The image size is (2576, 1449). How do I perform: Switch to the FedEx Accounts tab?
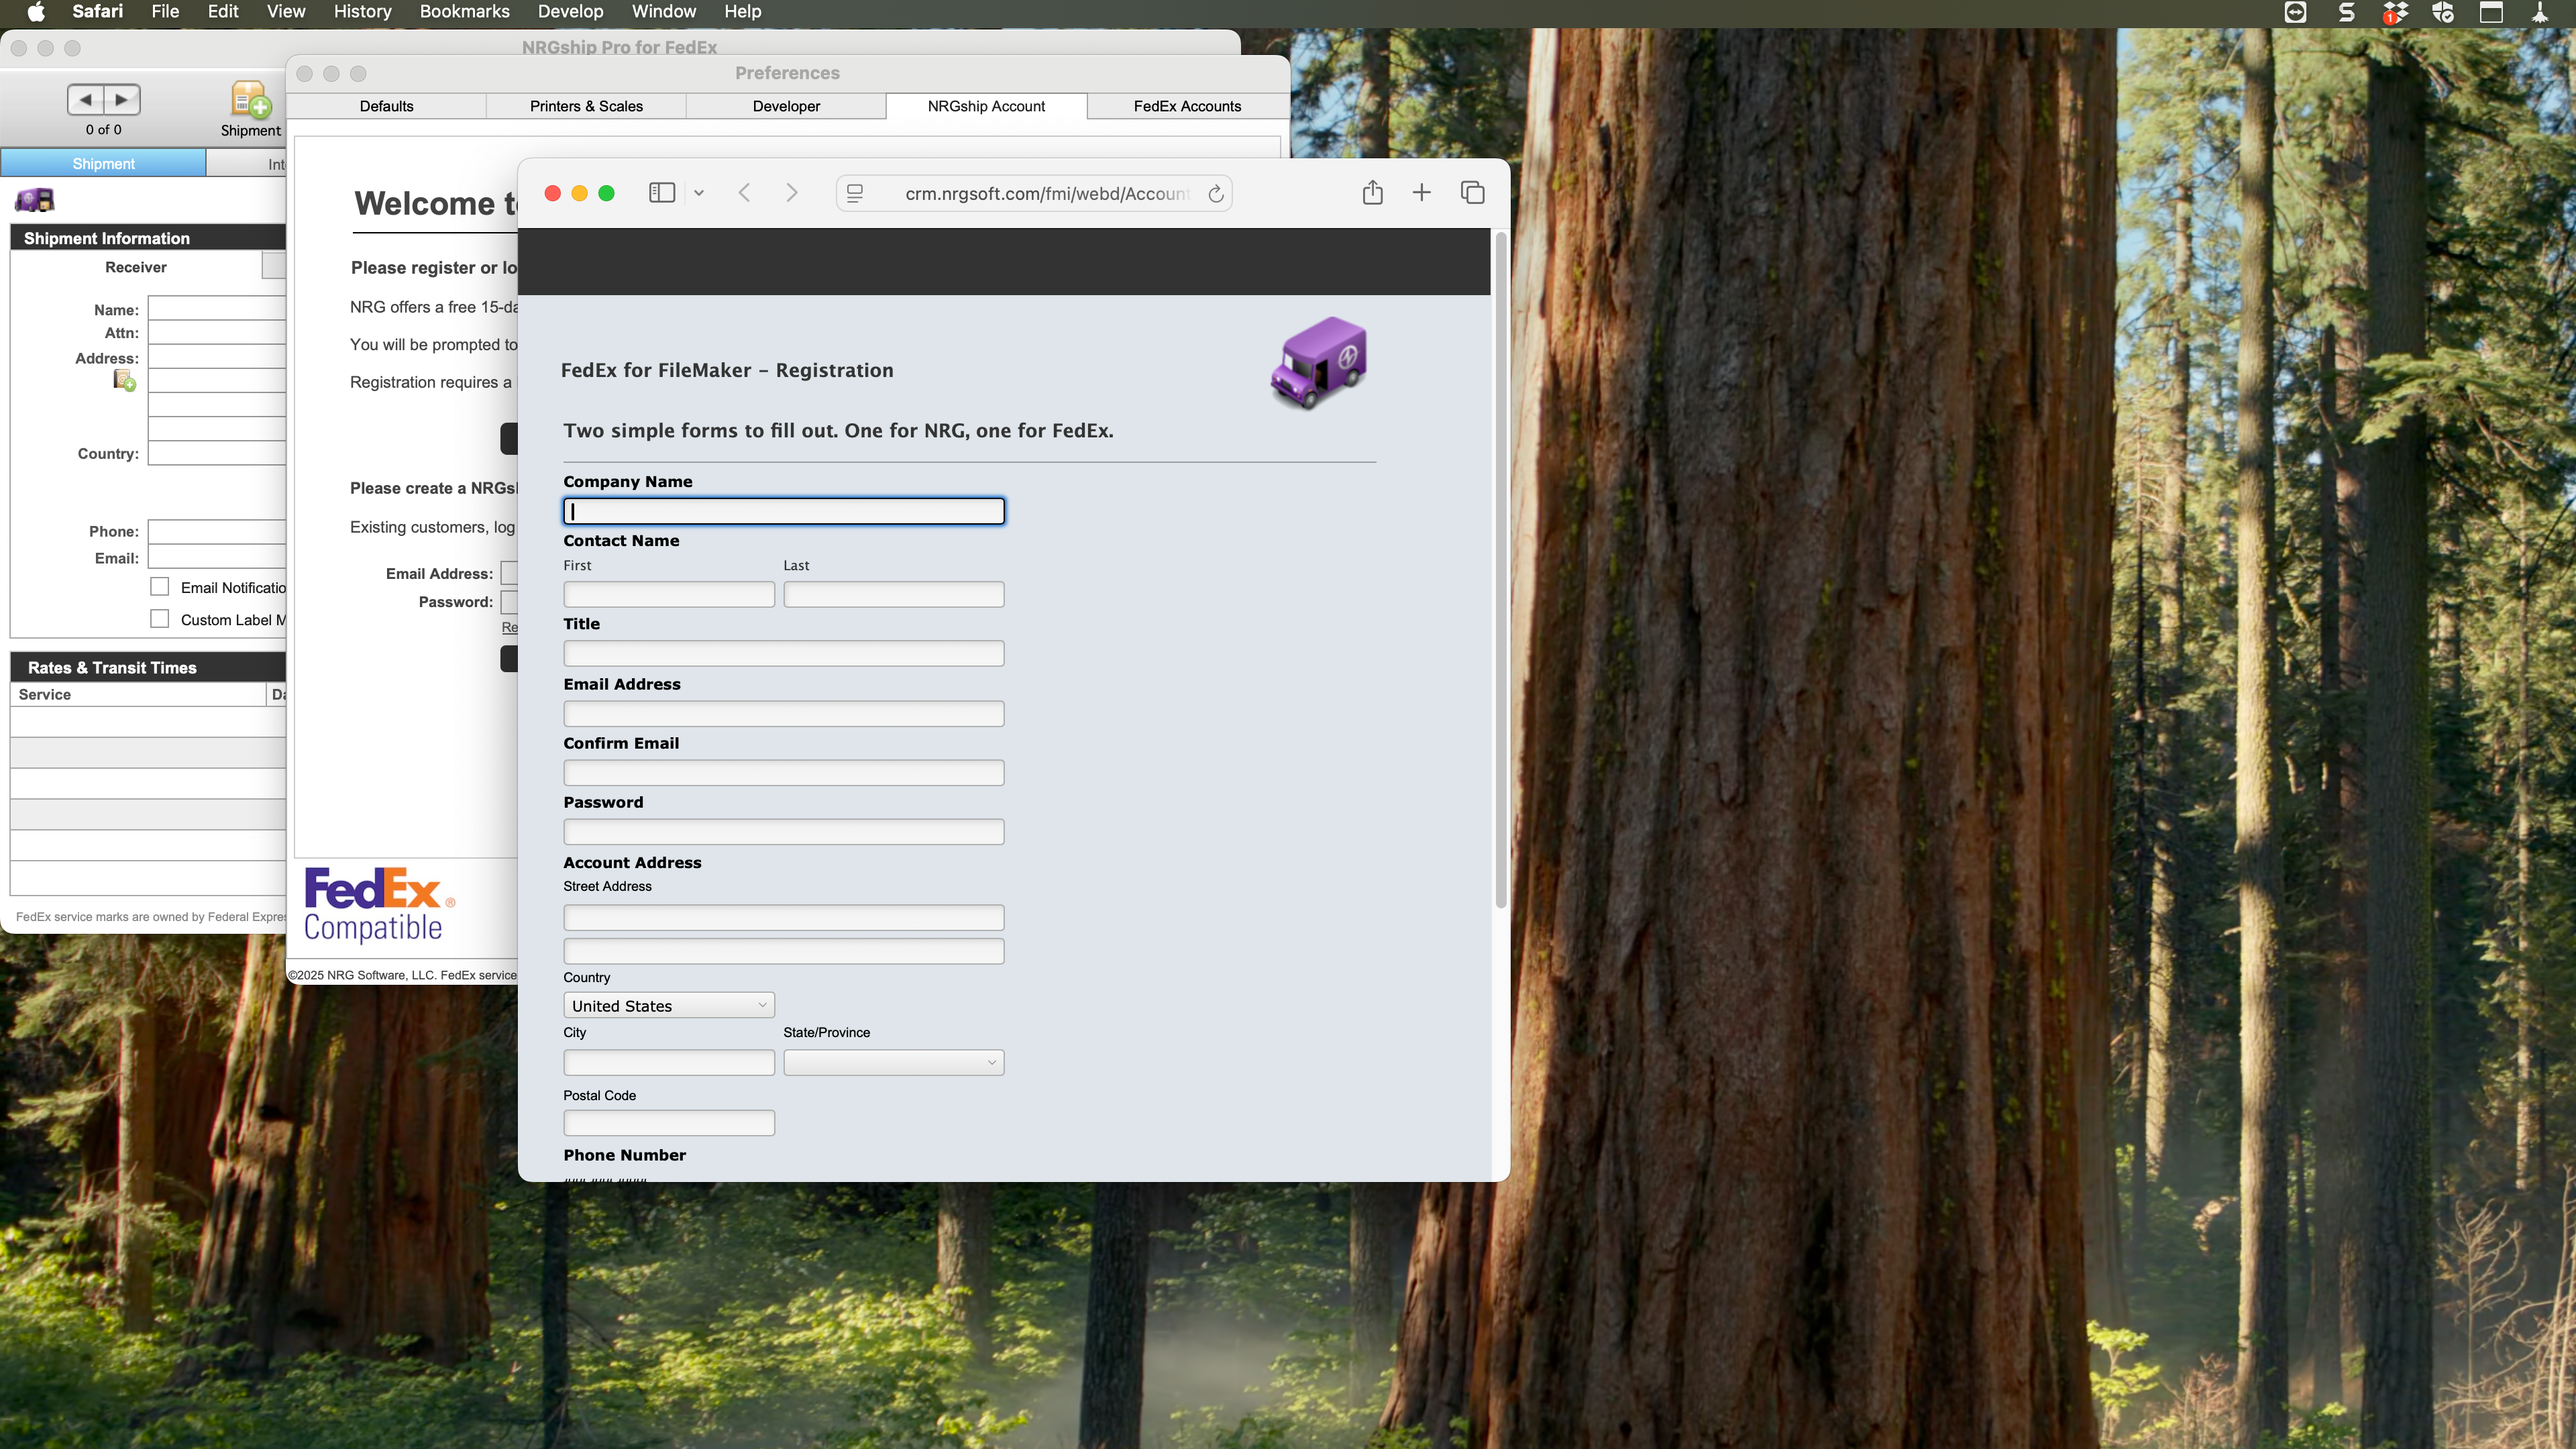(x=1187, y=106)
